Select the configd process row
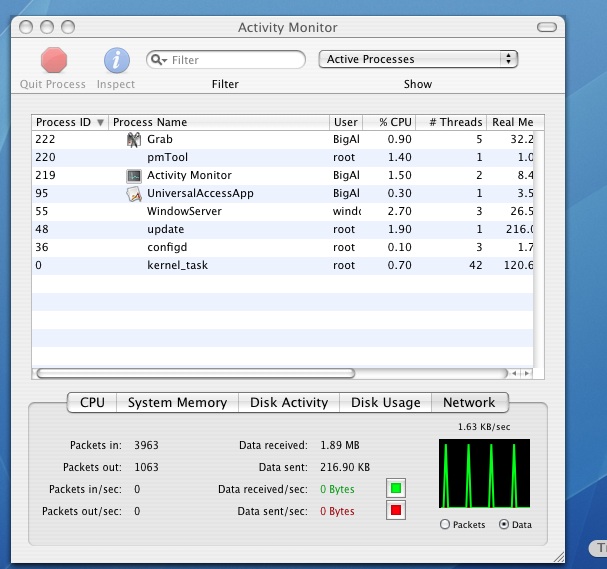Image resolution: width=607 pixels, height=569 pixels. point(283,248)
